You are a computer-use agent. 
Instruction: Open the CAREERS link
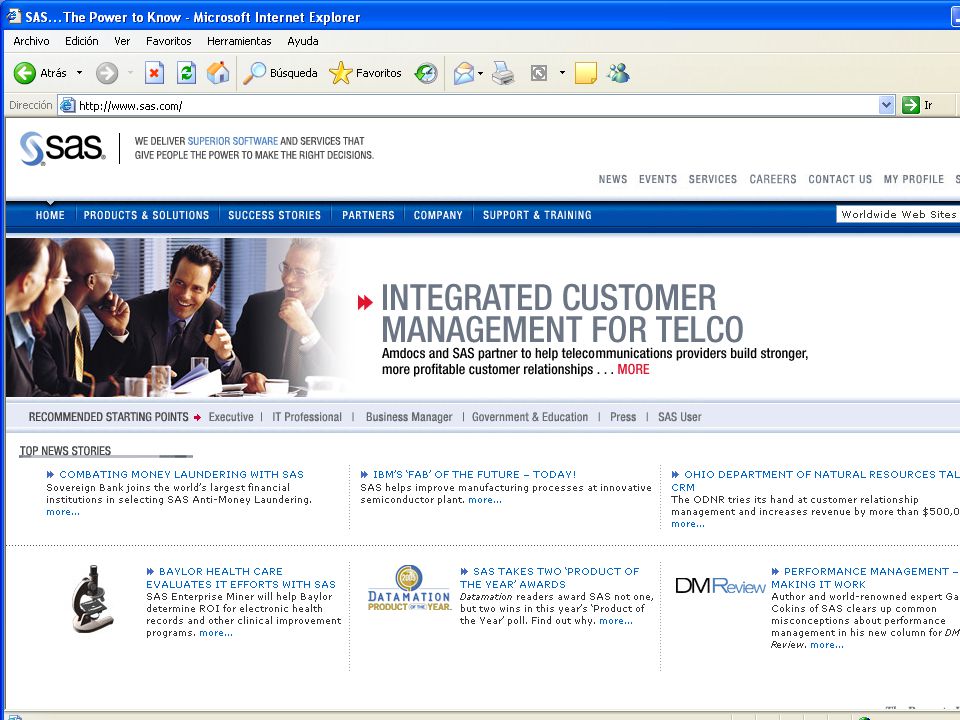coord(773,179)
